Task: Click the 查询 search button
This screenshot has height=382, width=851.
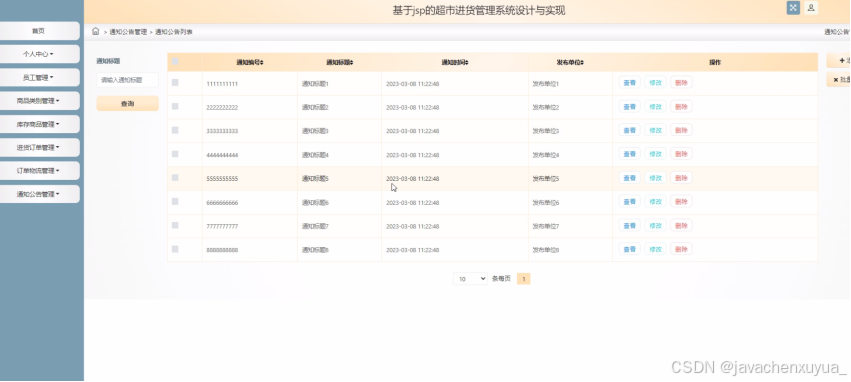Action: (128, 104)
